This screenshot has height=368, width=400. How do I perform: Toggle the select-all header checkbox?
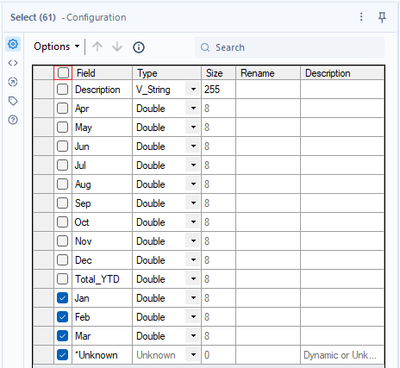(x=63, y=73)
